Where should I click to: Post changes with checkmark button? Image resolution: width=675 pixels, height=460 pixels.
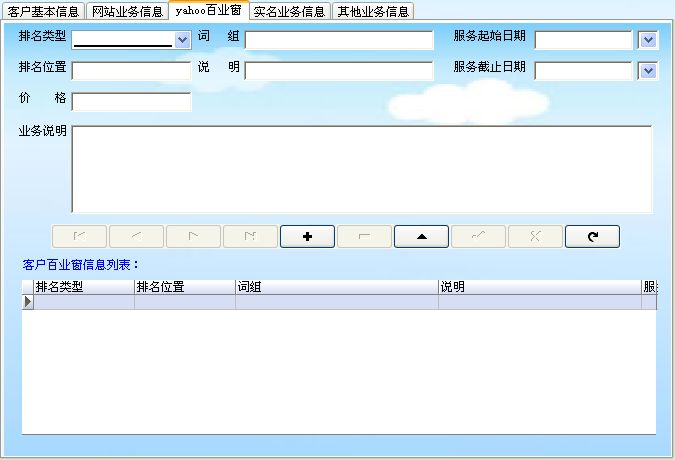point(478,236)
